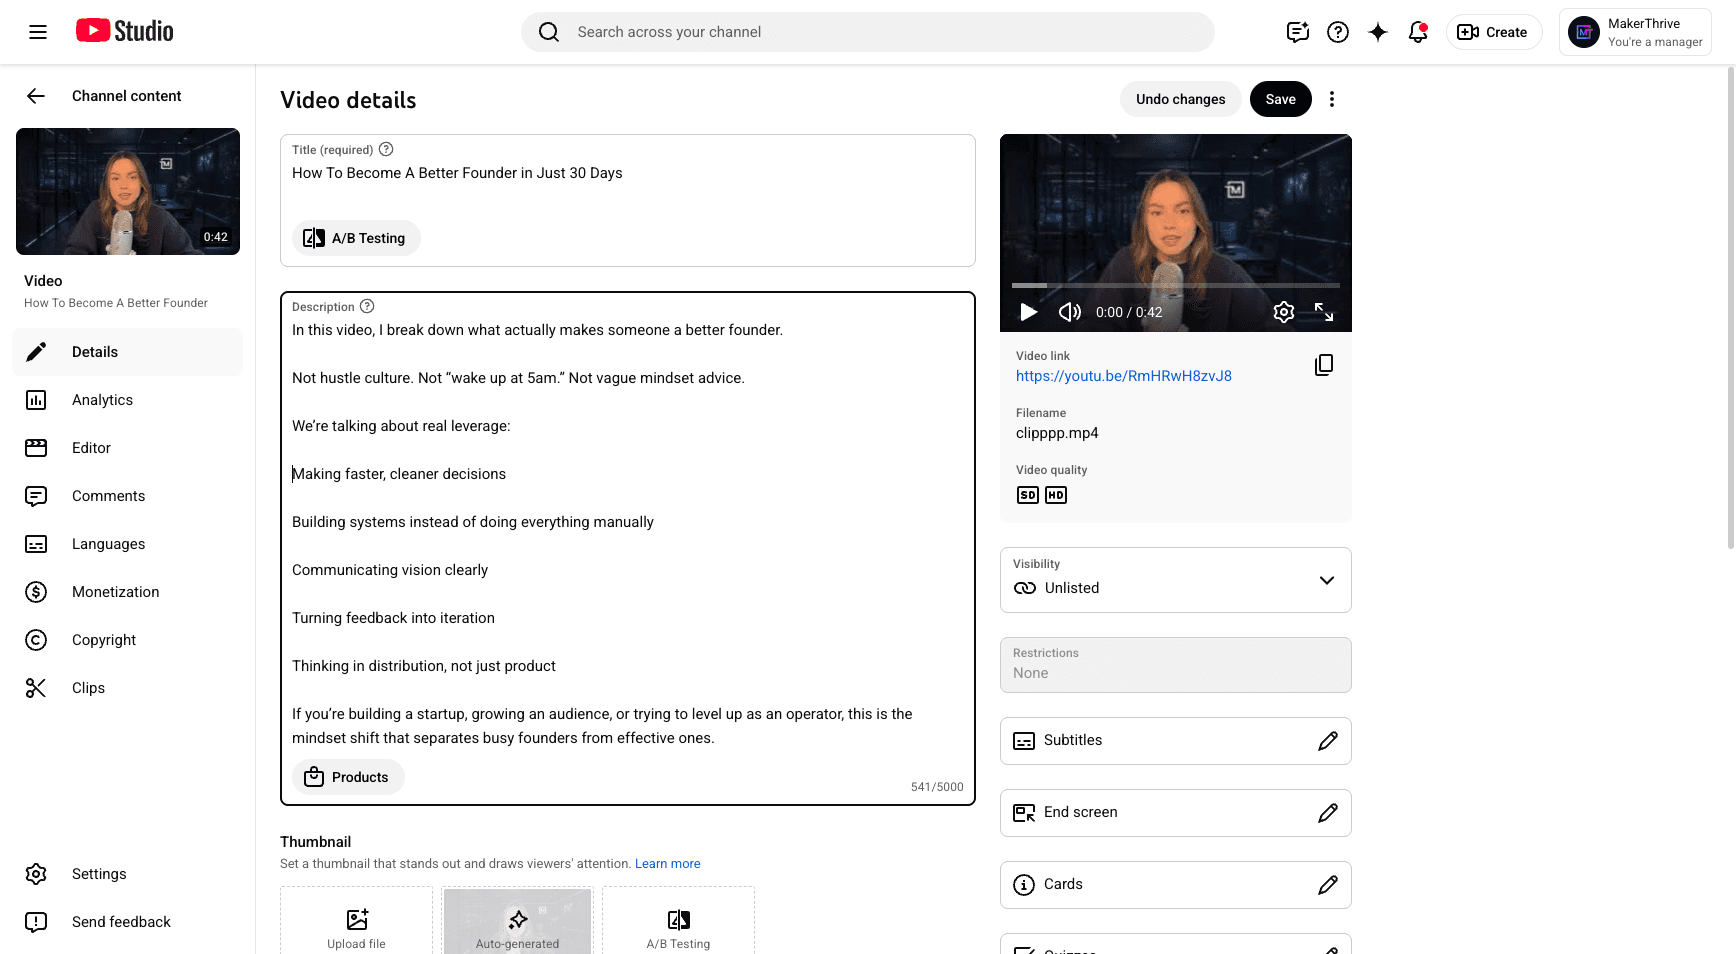Open the thumbnail Learn more link
This screenshot has width=1736, height=954.
tap(667, 864)
